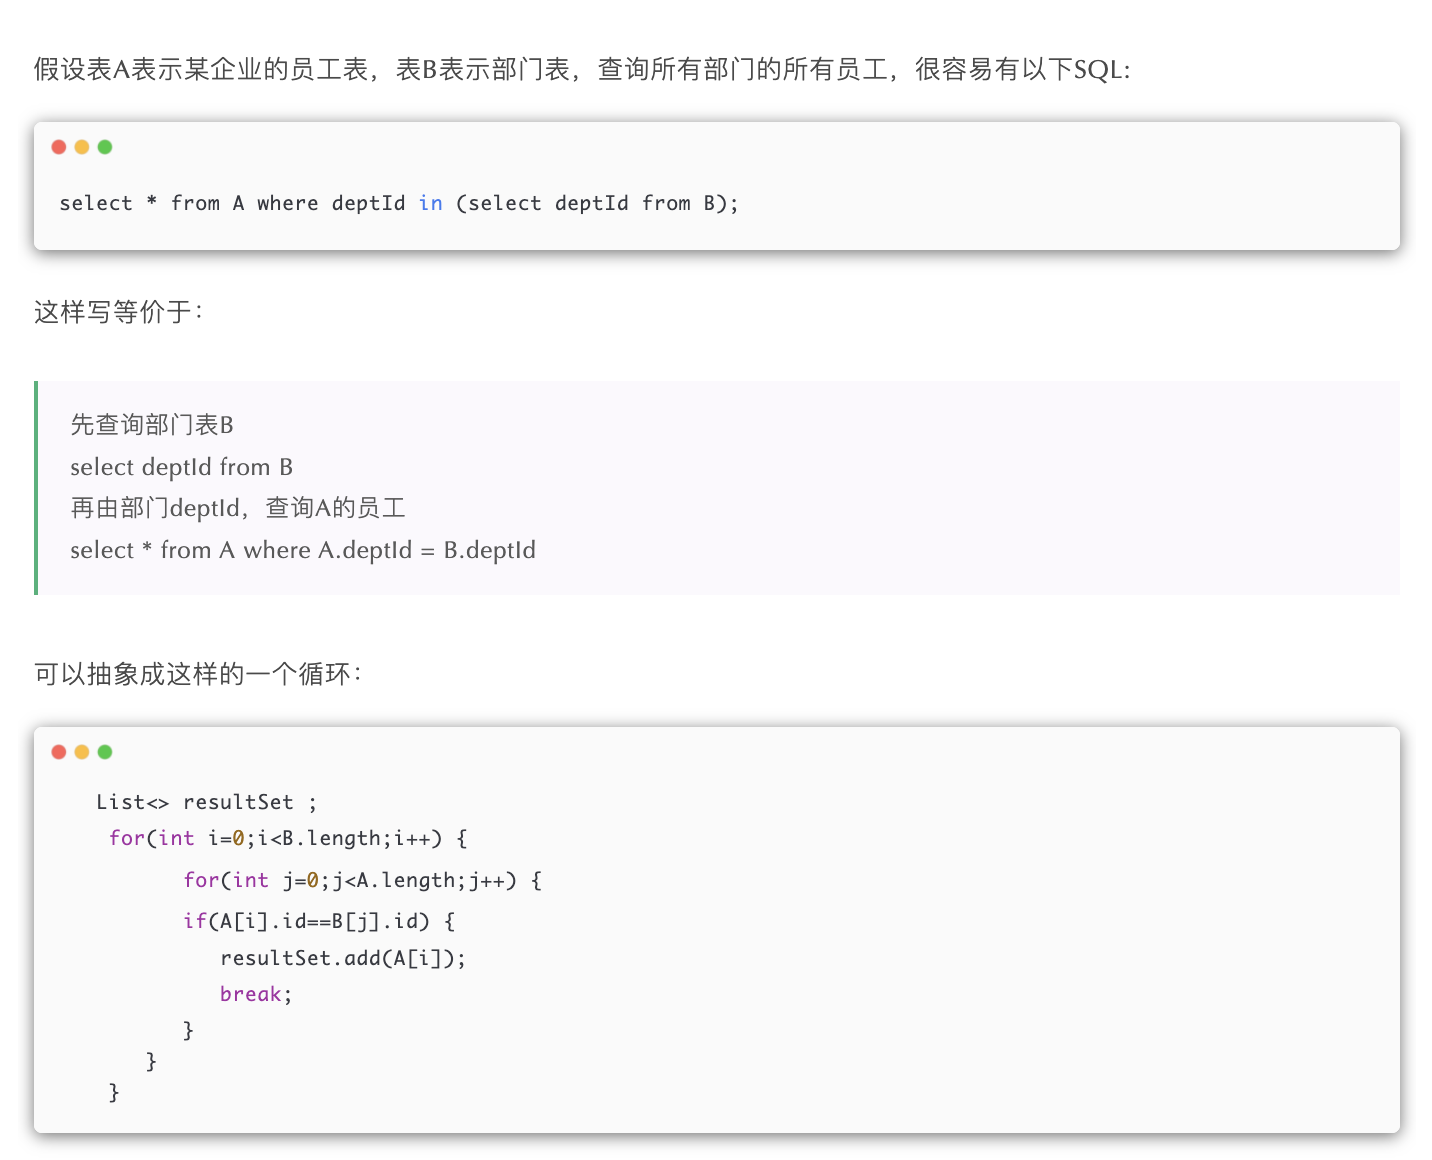Viewport: 1432px width, 1160px height.
Task: Click the quote line 先查询部门表B
Action: pyautogui.click(x=152, y=425)
